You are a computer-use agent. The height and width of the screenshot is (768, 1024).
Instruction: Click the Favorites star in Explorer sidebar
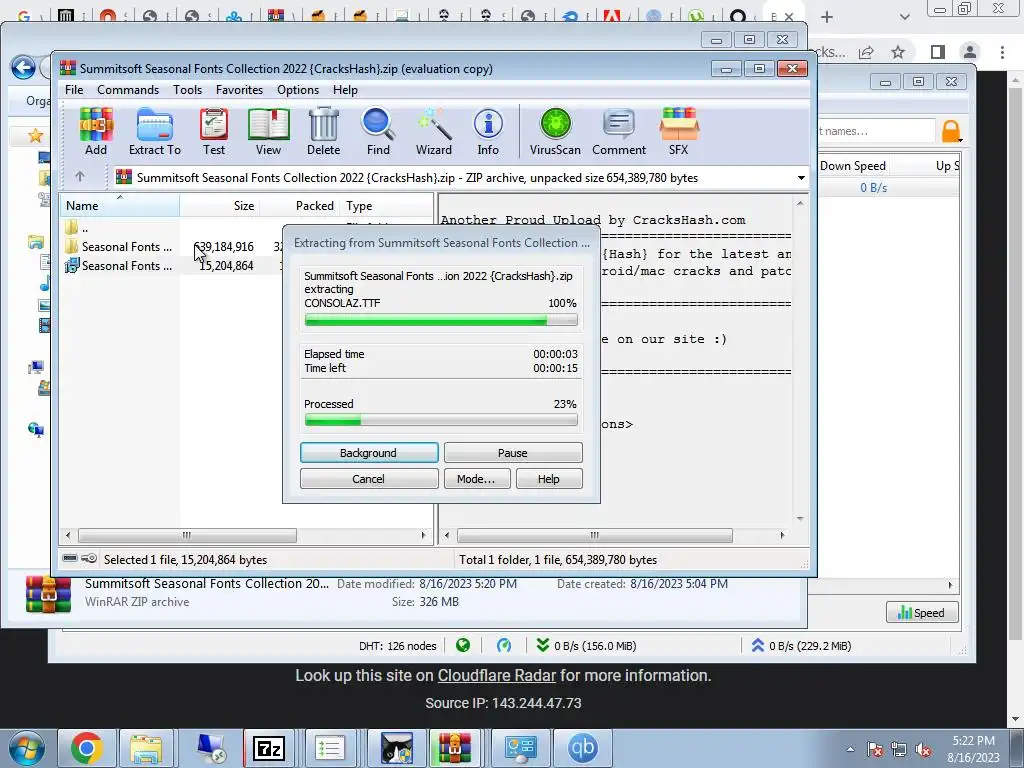click(x=35, y=135)
